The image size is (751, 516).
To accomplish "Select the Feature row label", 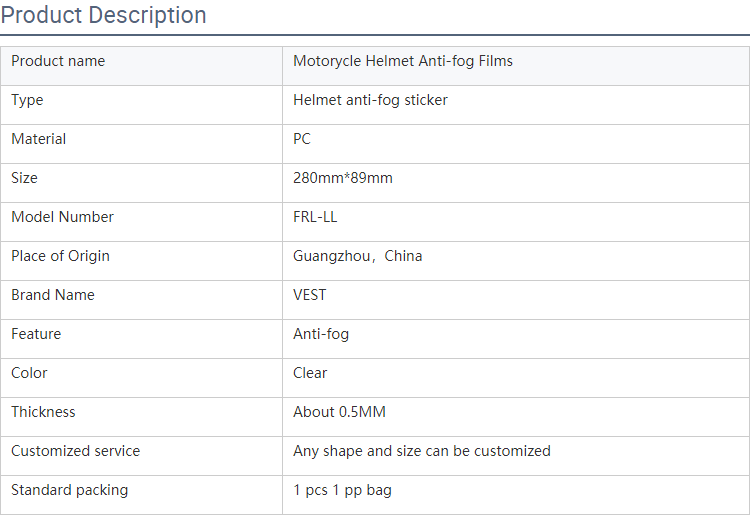I will (36, 334).
